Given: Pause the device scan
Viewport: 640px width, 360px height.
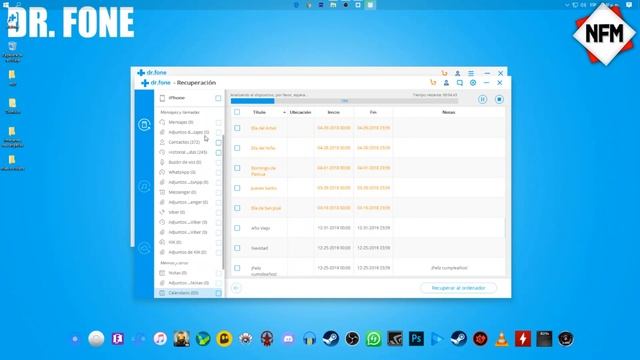Looking at the screenshot, I should click(482, 99).
